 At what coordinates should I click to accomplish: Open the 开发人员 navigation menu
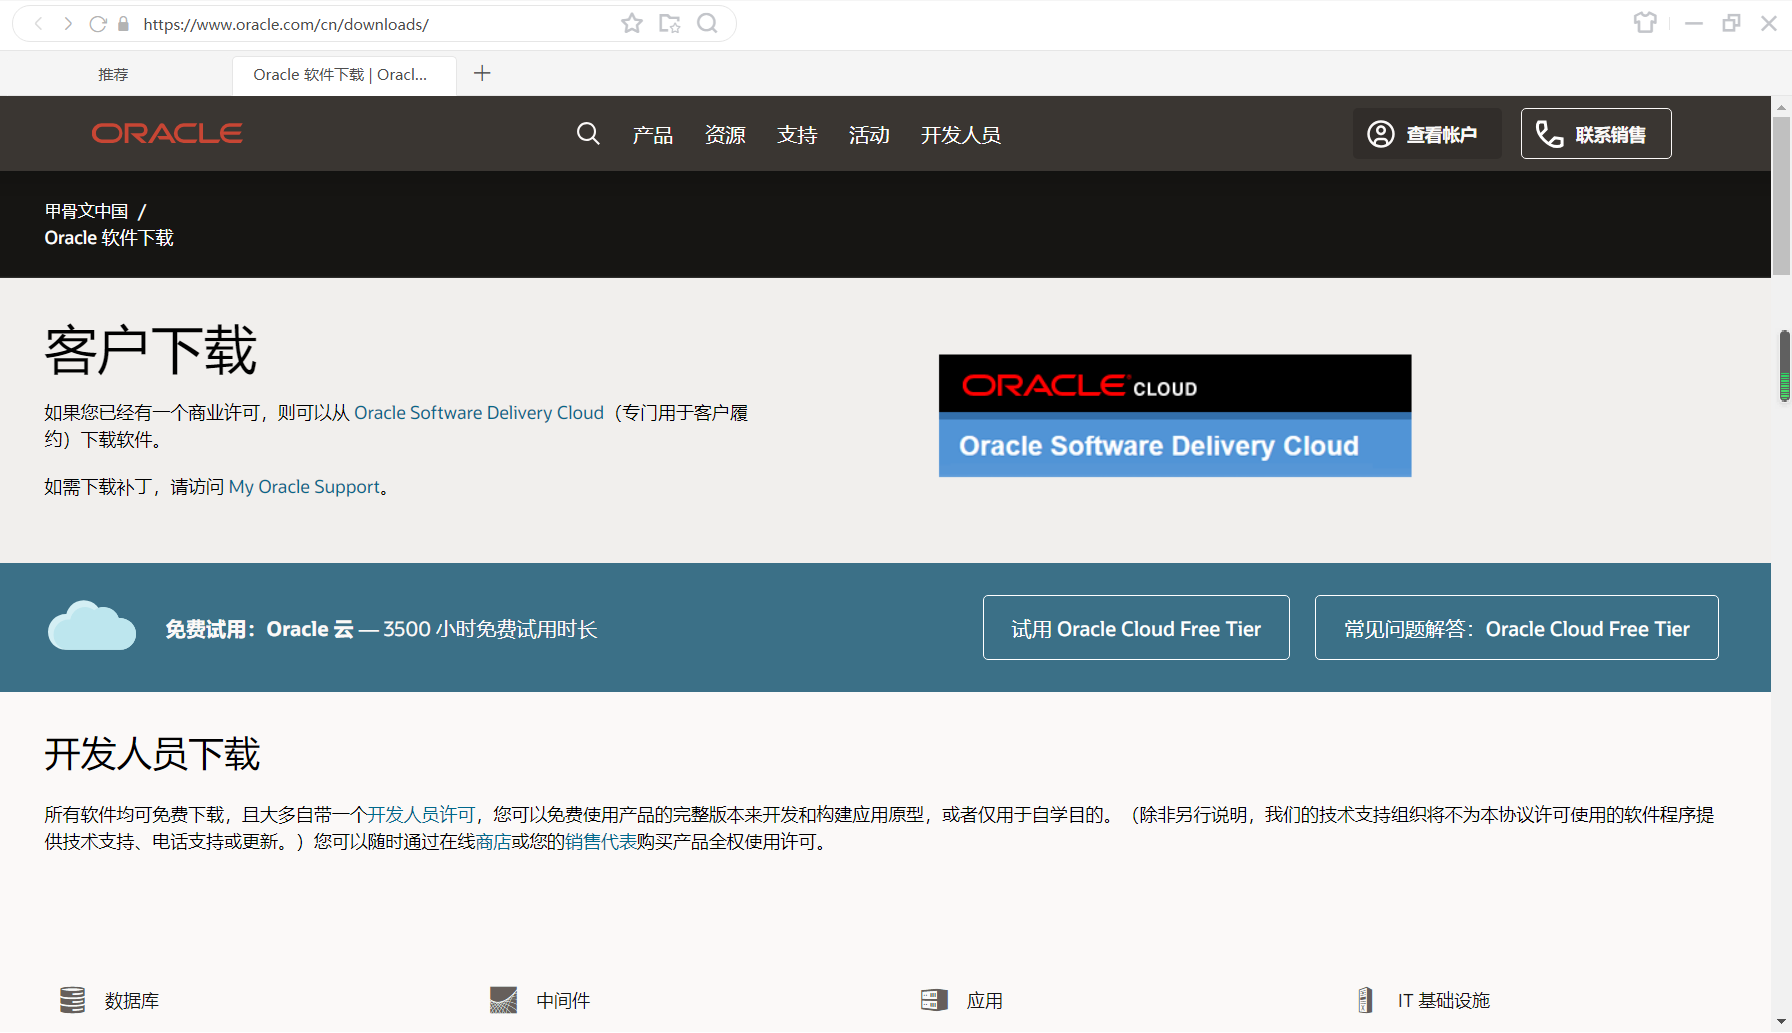[x=961, y=135]
